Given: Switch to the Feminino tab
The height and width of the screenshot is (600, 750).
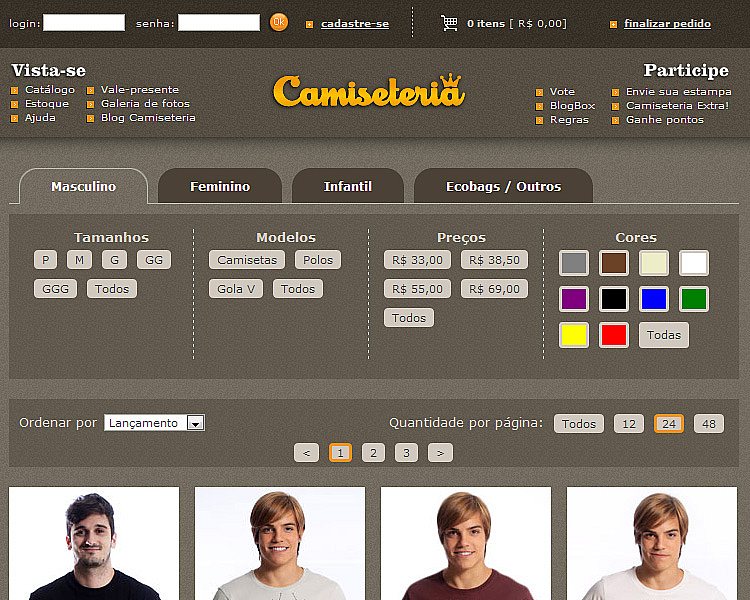Looking at the screenshot, I should [x=220, y=186].
